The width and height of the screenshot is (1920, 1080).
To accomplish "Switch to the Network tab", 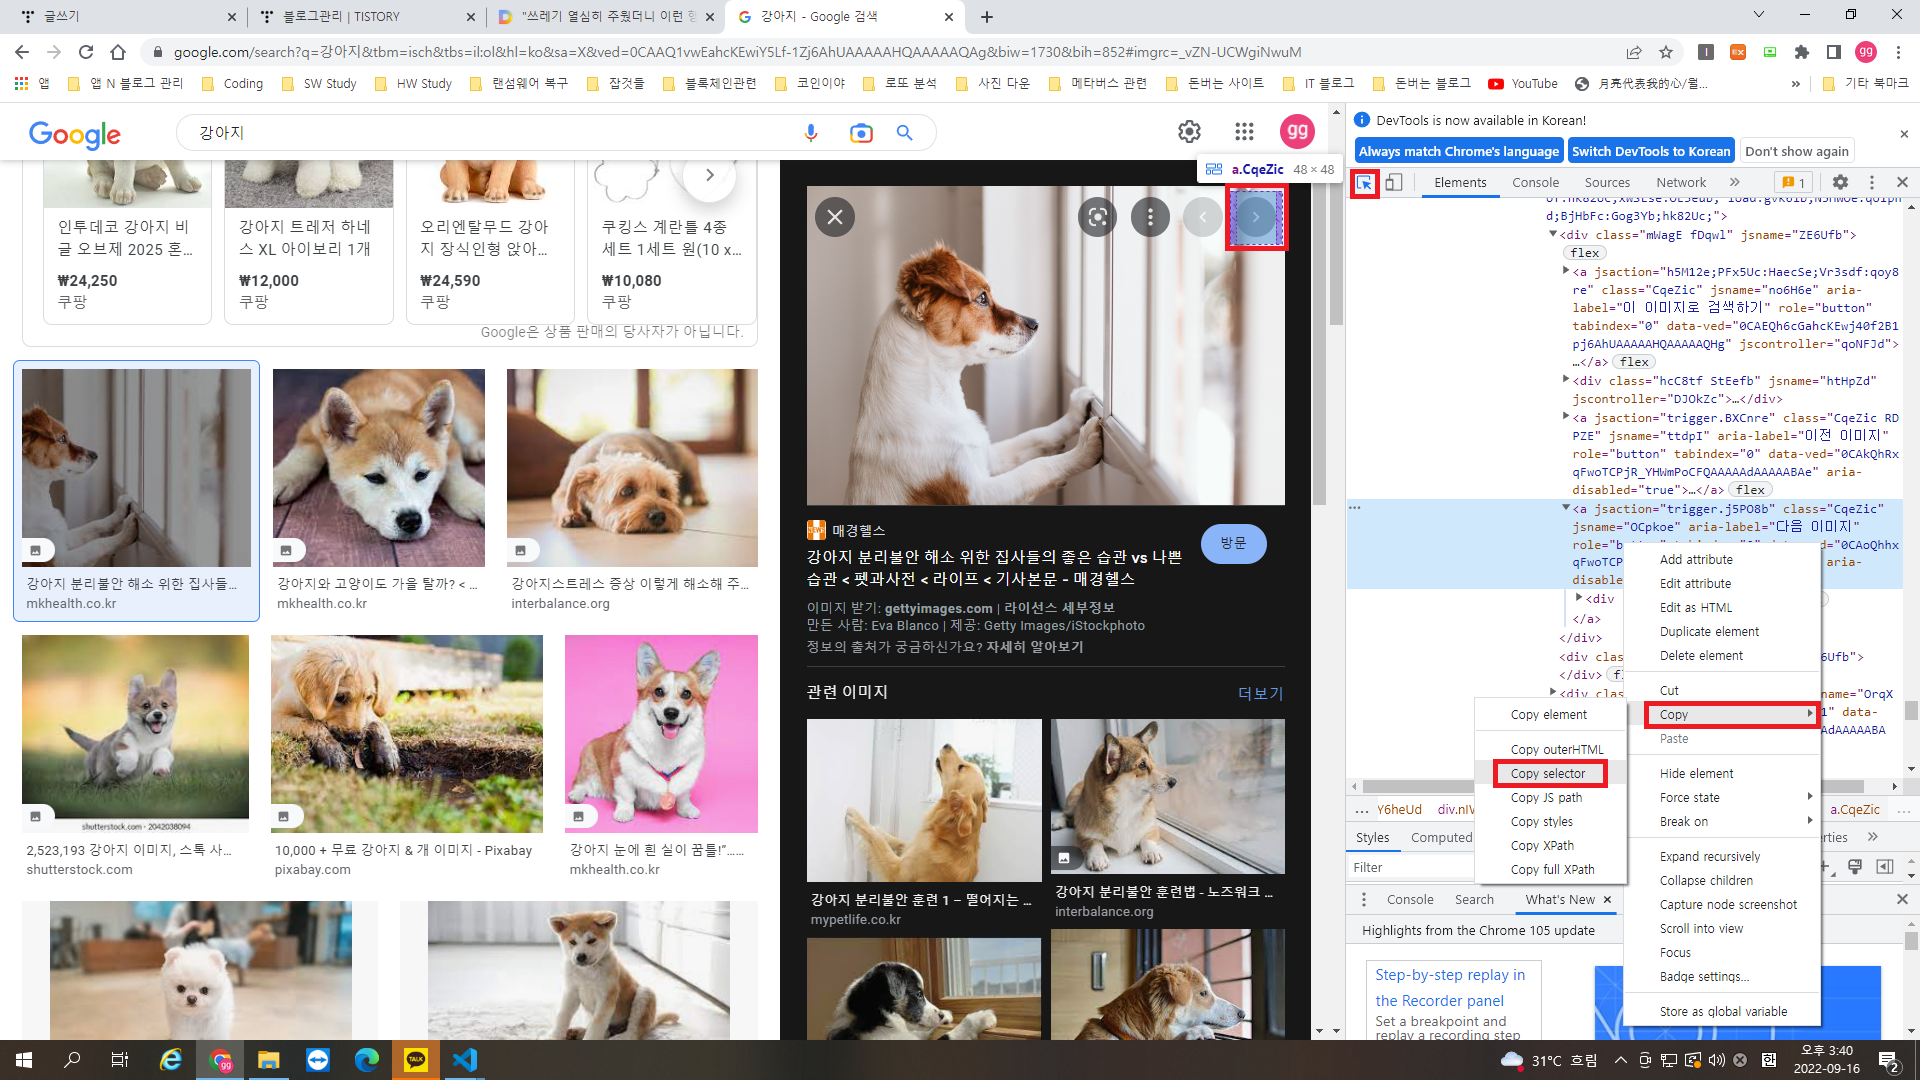I will (x=1681, y=183).
